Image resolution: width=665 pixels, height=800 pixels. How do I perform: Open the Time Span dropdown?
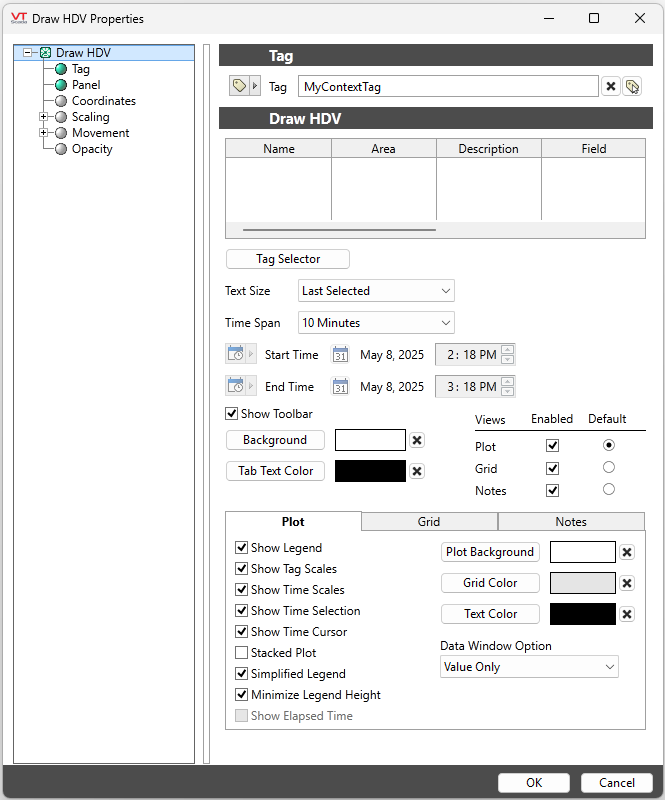(x=376, y=323)
